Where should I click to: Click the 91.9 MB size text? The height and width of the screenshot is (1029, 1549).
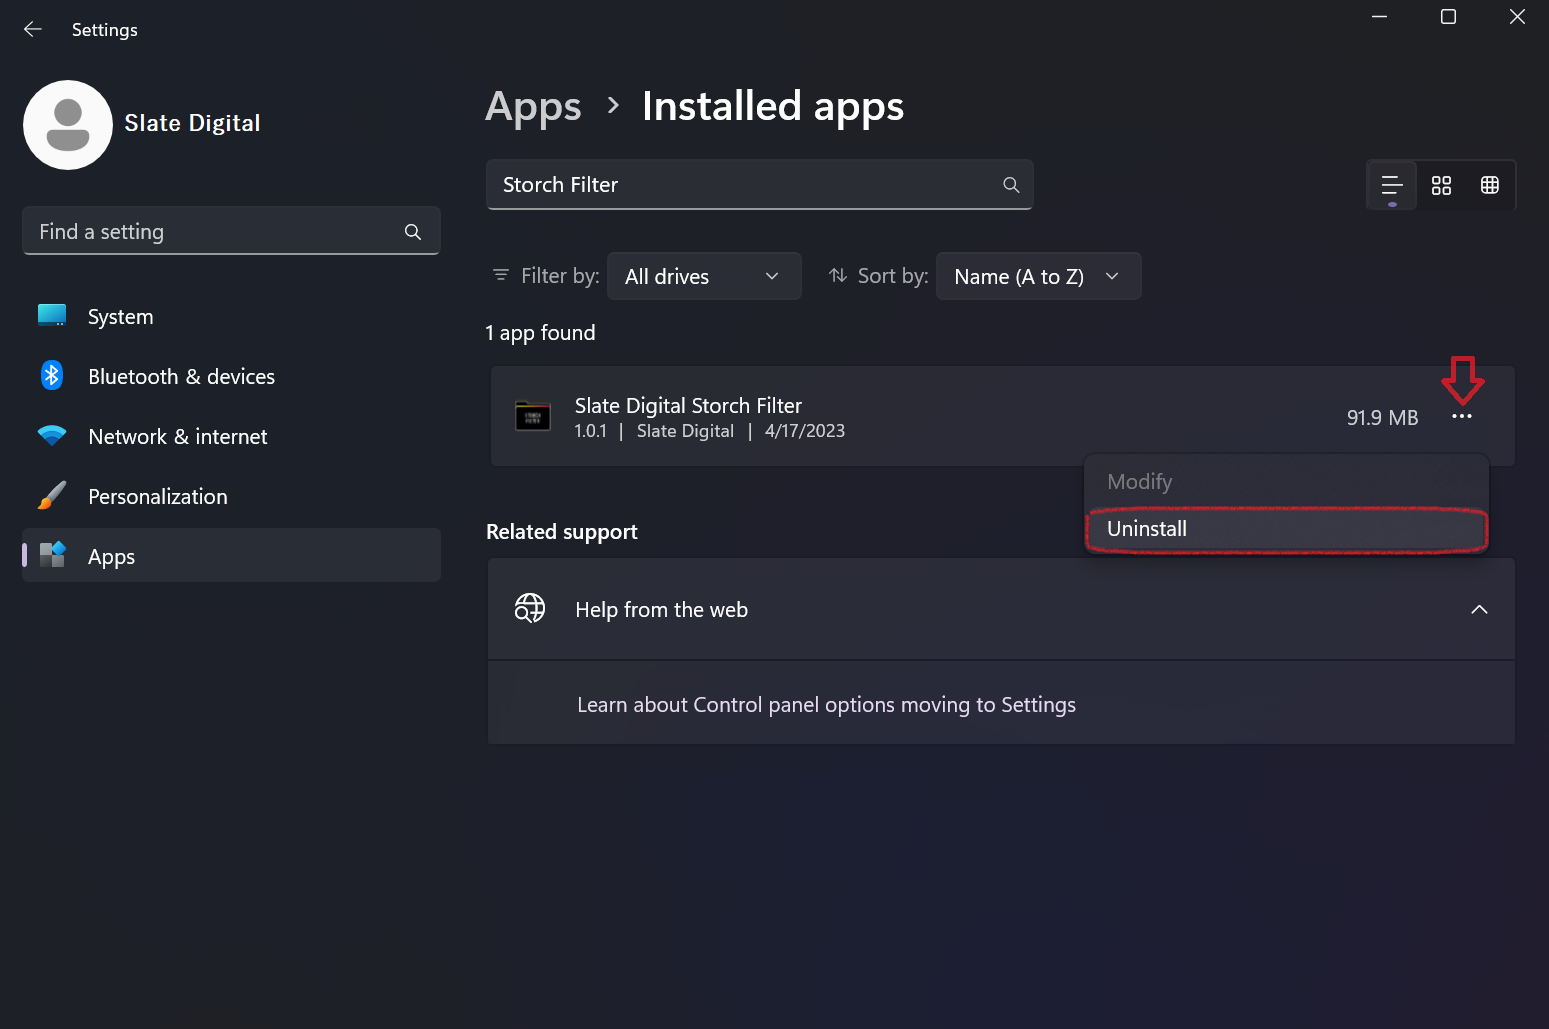(1382, 418)
